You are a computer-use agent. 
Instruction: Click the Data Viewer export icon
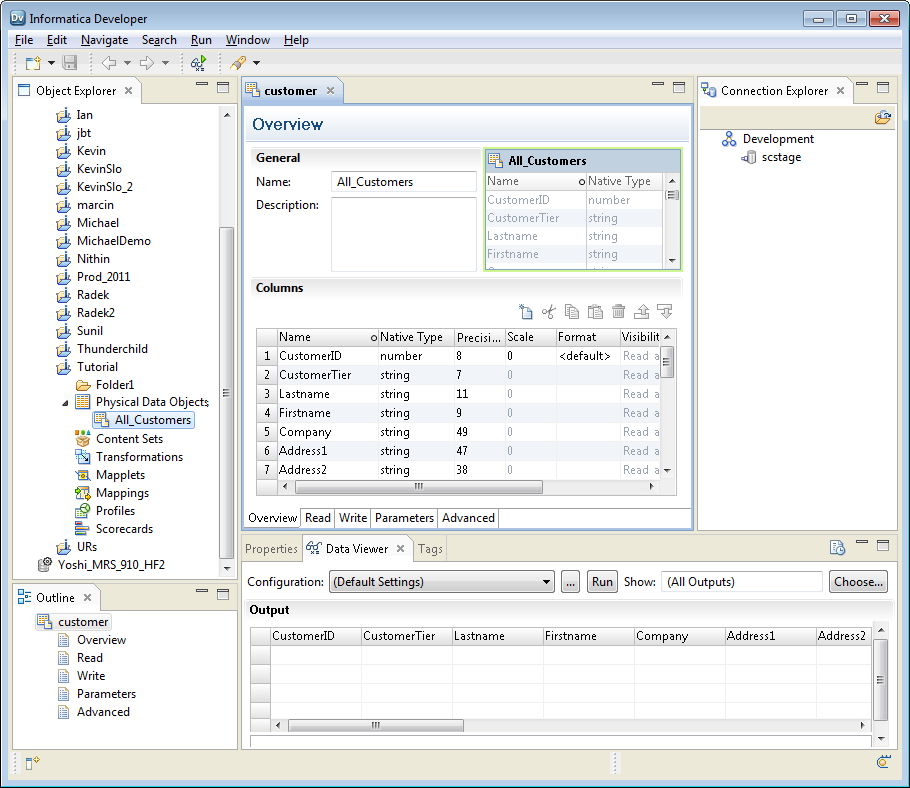click(837, 547)
